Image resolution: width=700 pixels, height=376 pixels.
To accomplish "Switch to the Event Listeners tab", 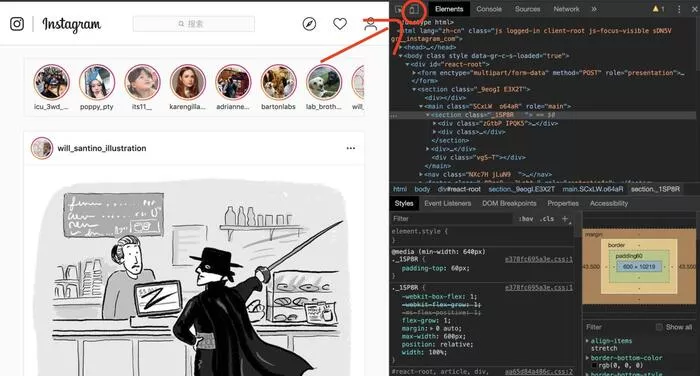I will coord(447,203).
